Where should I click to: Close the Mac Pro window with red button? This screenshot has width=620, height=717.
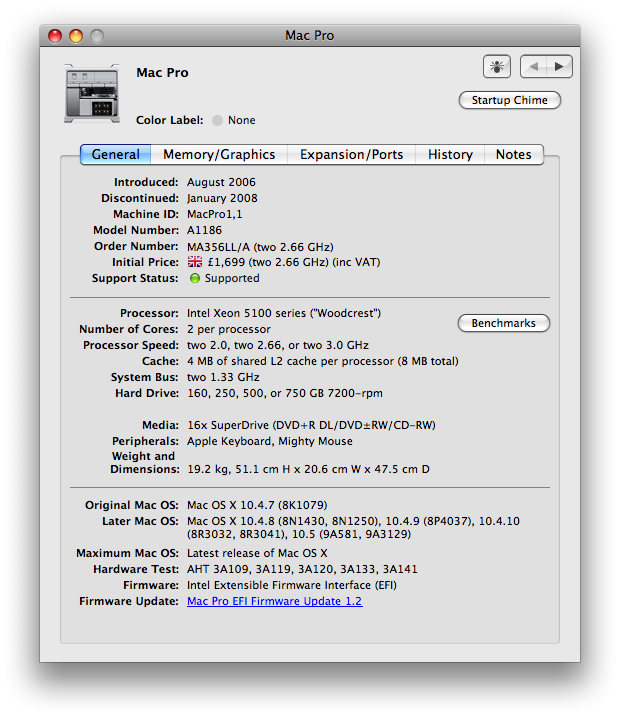(55, 36)
